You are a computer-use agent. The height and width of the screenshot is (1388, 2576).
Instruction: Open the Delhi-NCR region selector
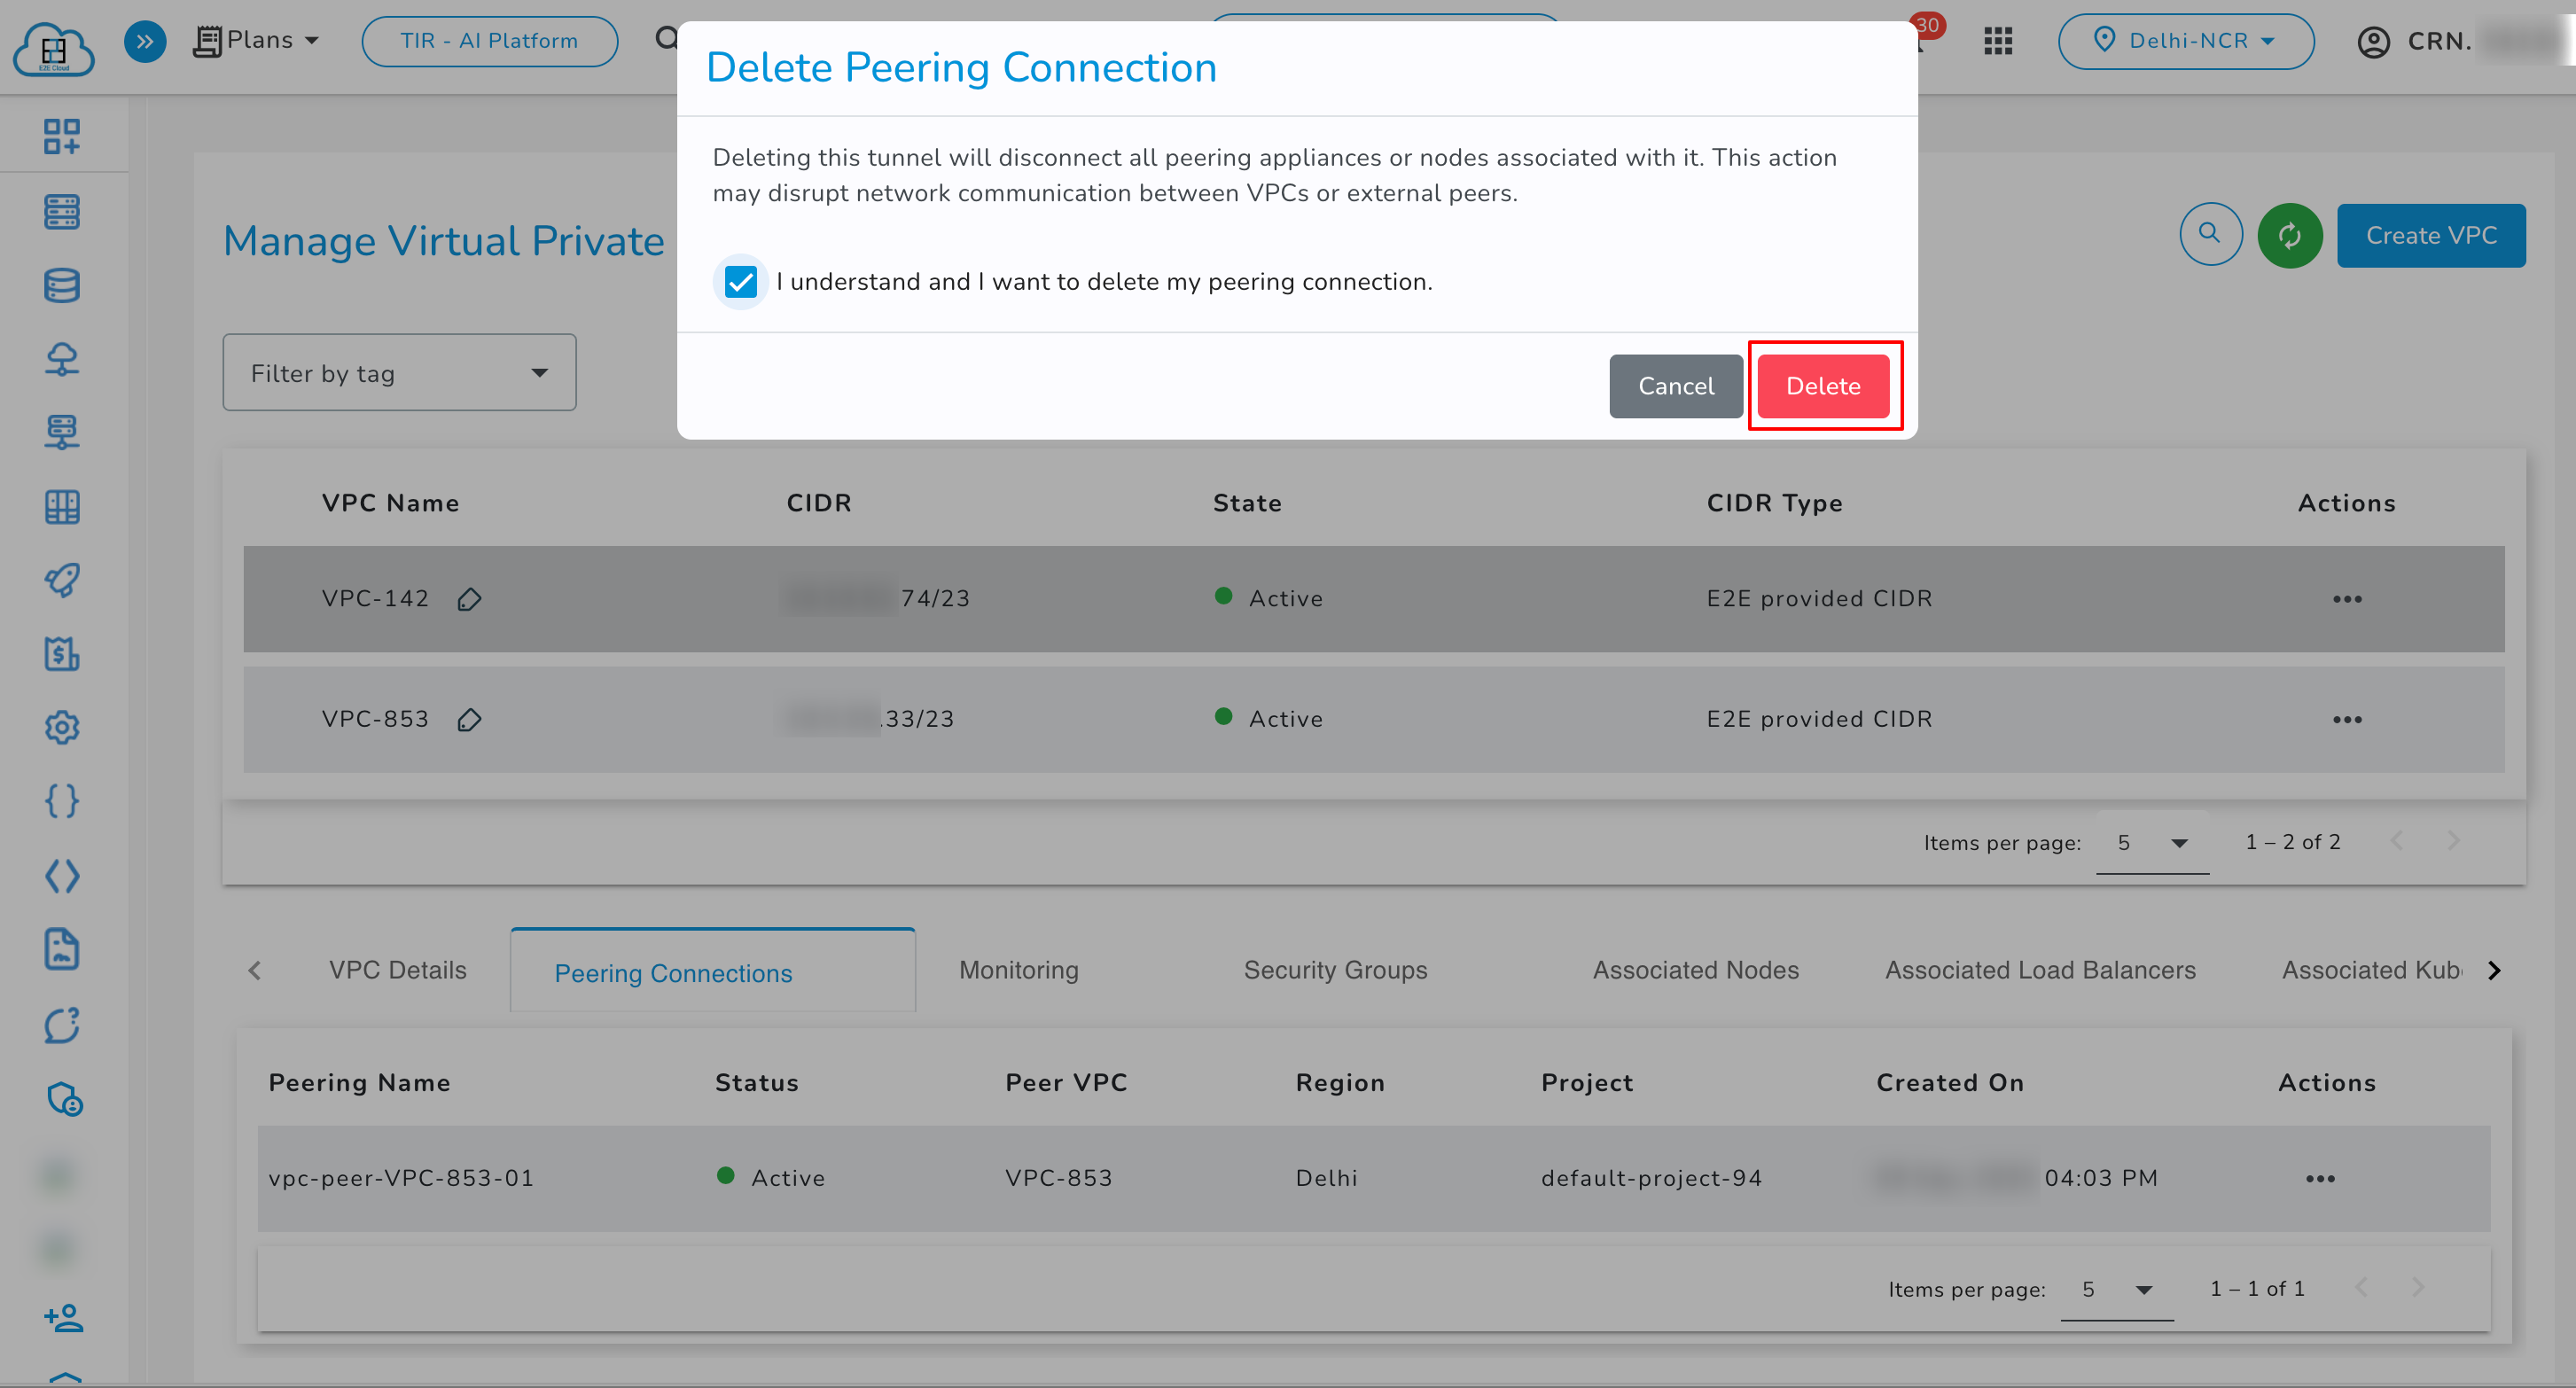coord(2186,41)
